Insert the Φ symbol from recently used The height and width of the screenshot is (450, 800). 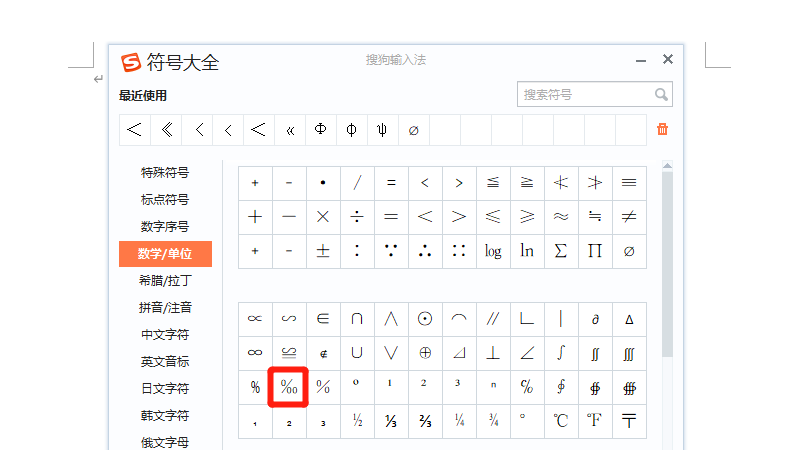321,130
